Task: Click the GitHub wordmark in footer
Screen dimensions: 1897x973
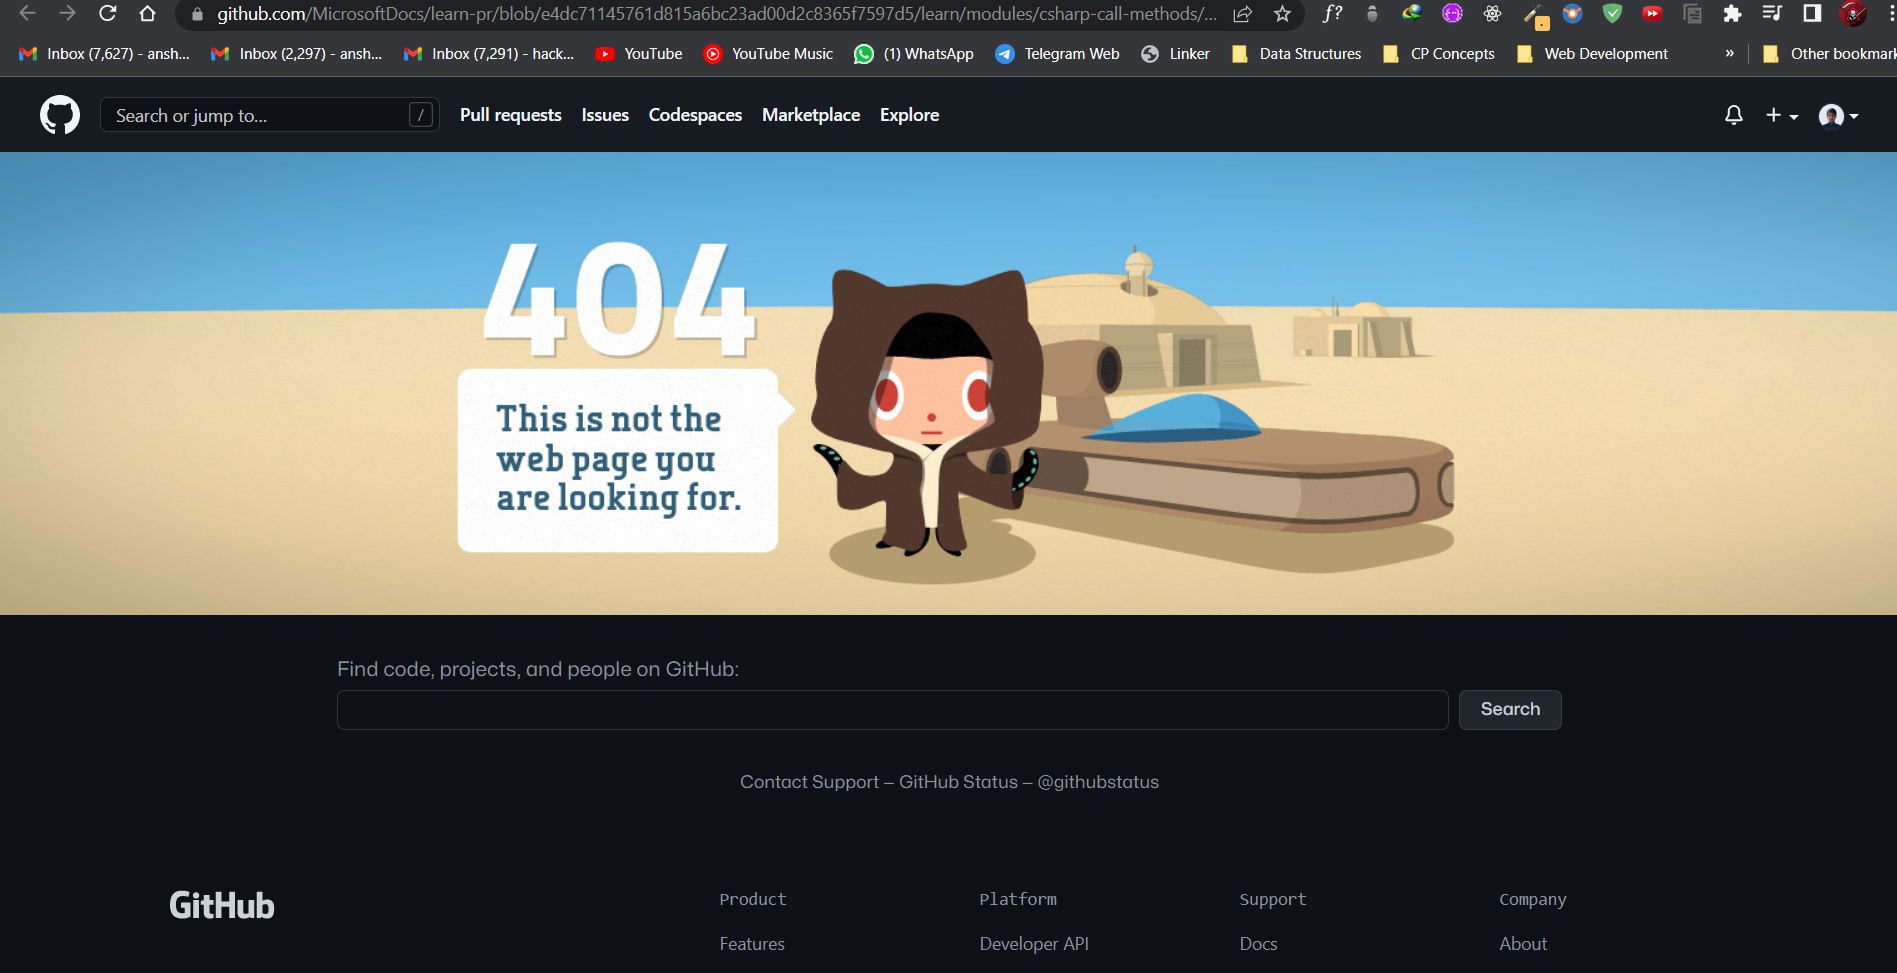Action: click(222, 906)
